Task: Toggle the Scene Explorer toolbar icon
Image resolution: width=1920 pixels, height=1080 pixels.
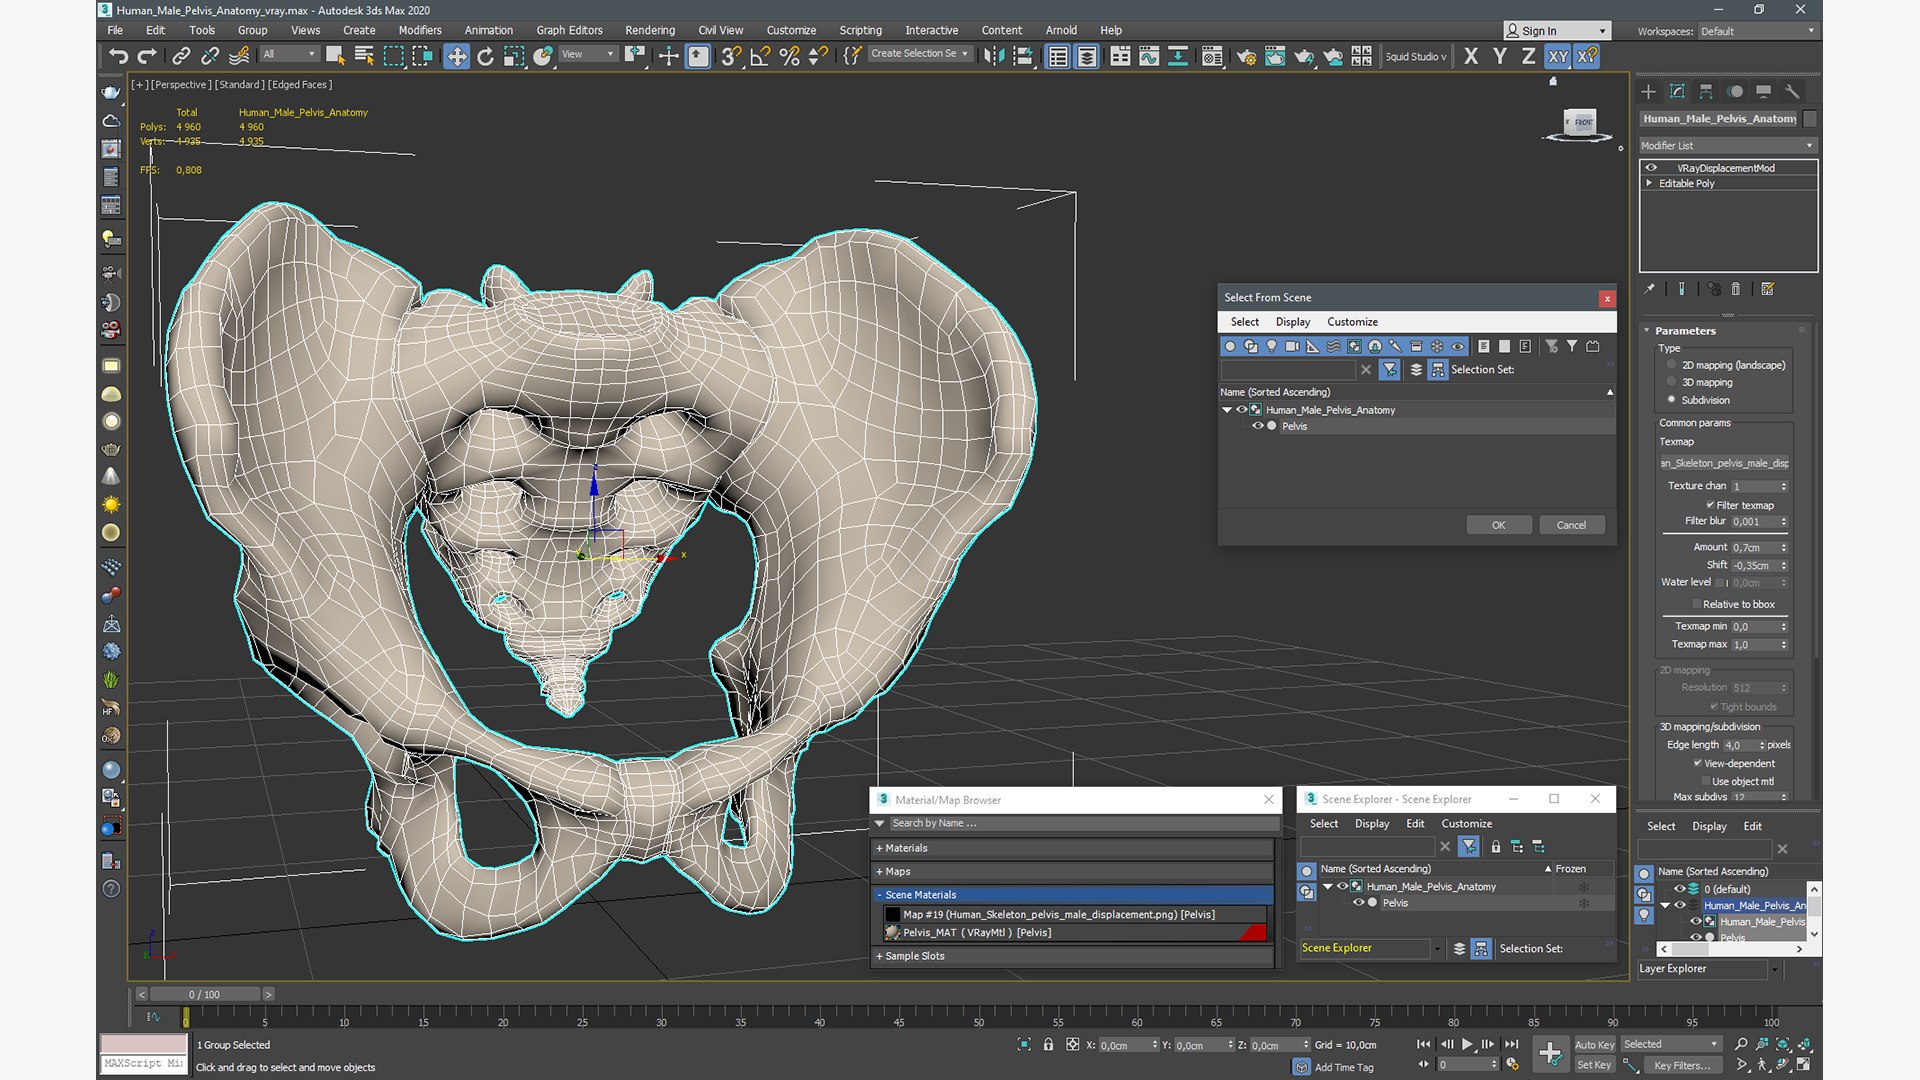Action: pos(1058,56)
